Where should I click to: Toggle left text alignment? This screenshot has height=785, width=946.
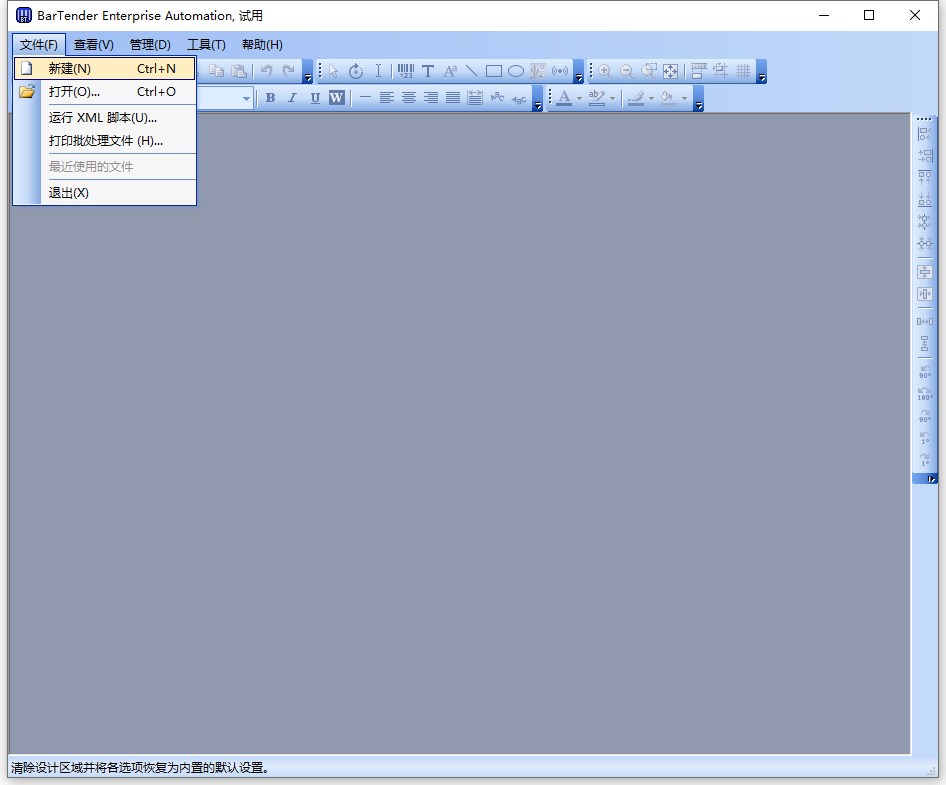(x=387, y=98)
